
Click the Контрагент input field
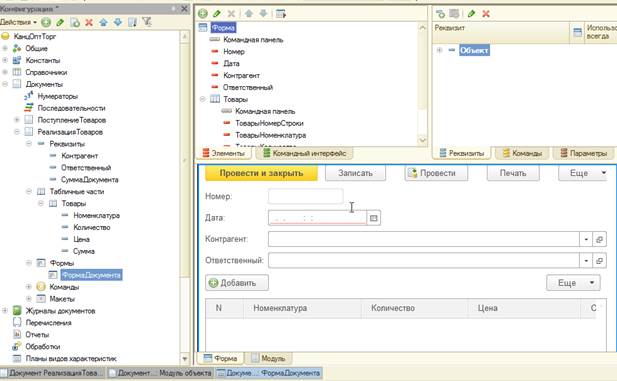tap(424, 239)
